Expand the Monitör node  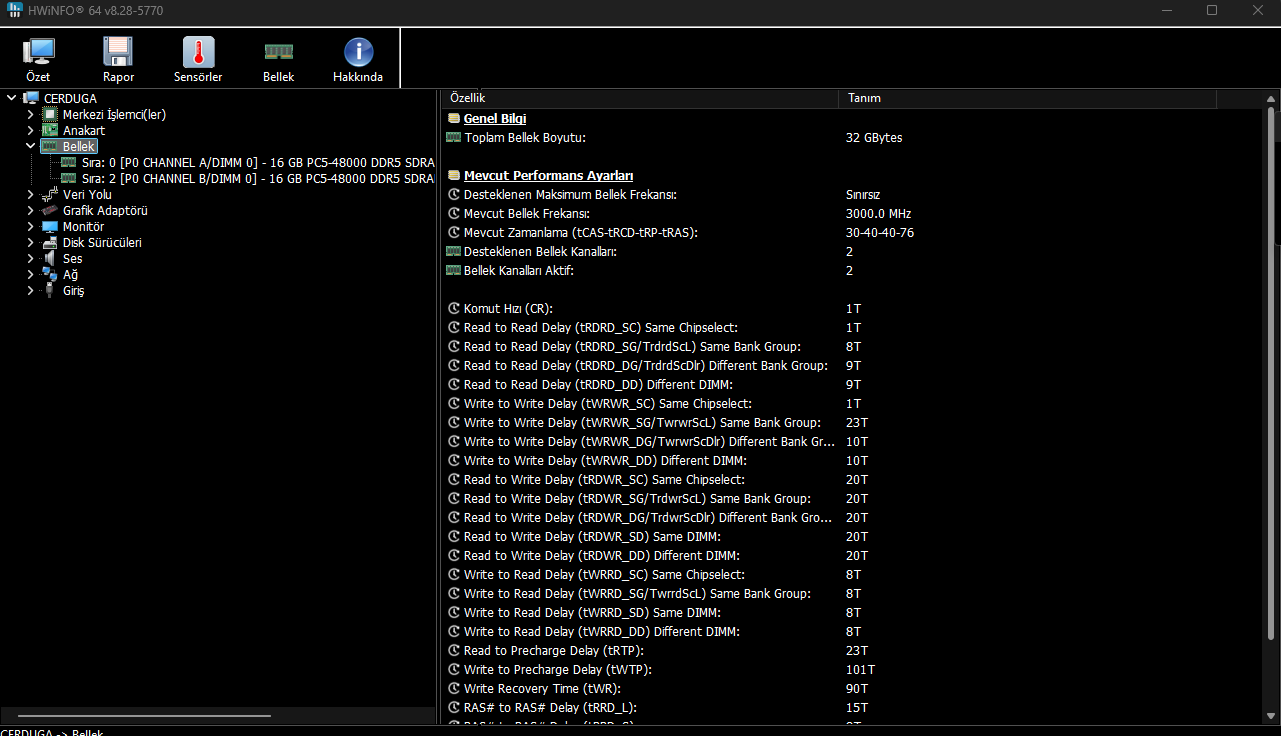pyautogui.click(x=31, y=226)
